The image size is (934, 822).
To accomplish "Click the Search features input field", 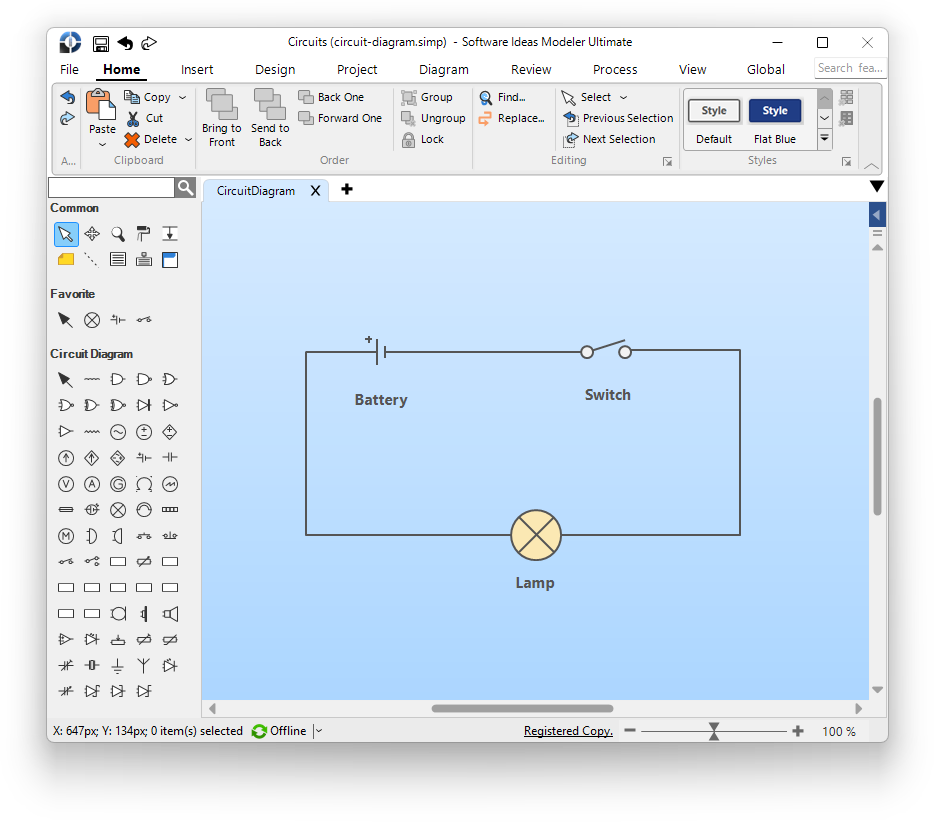I will coord(850,68).
